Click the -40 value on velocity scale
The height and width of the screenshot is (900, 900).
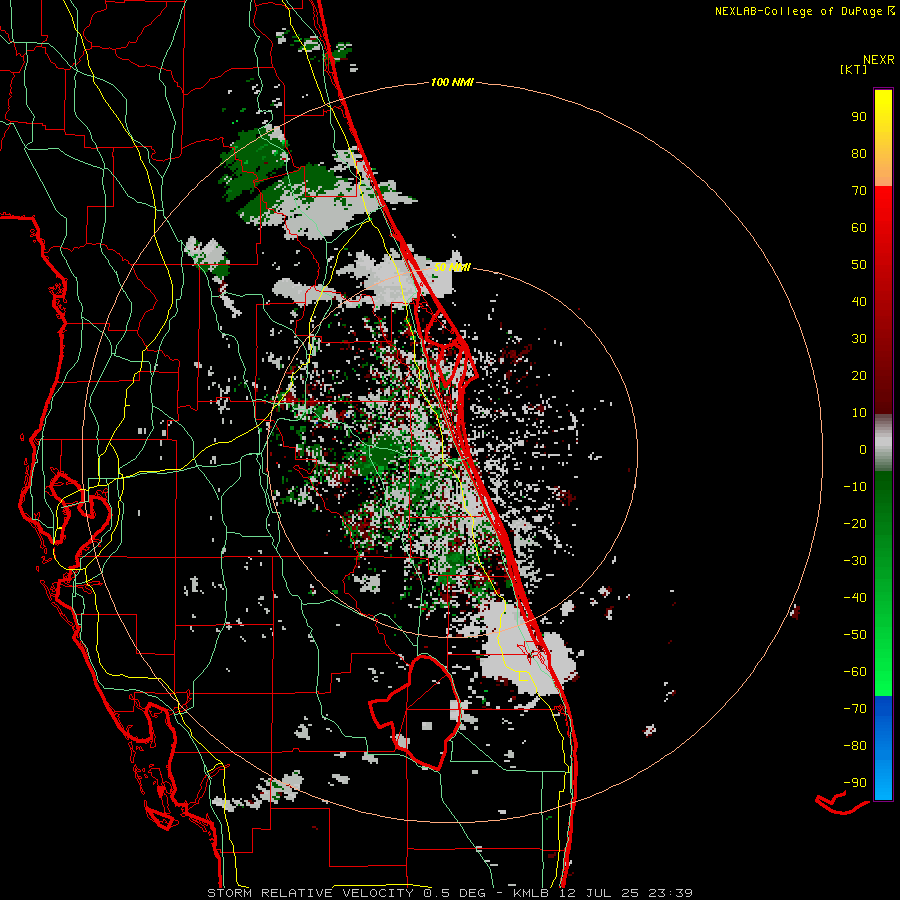pyautogui.click(x=855, y=598)
